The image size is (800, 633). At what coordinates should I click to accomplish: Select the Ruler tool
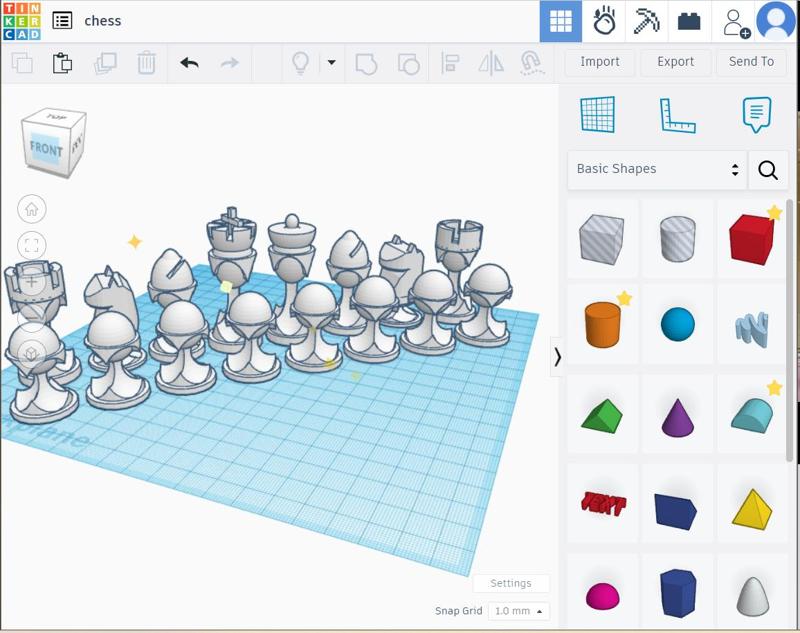coord(677,115)
